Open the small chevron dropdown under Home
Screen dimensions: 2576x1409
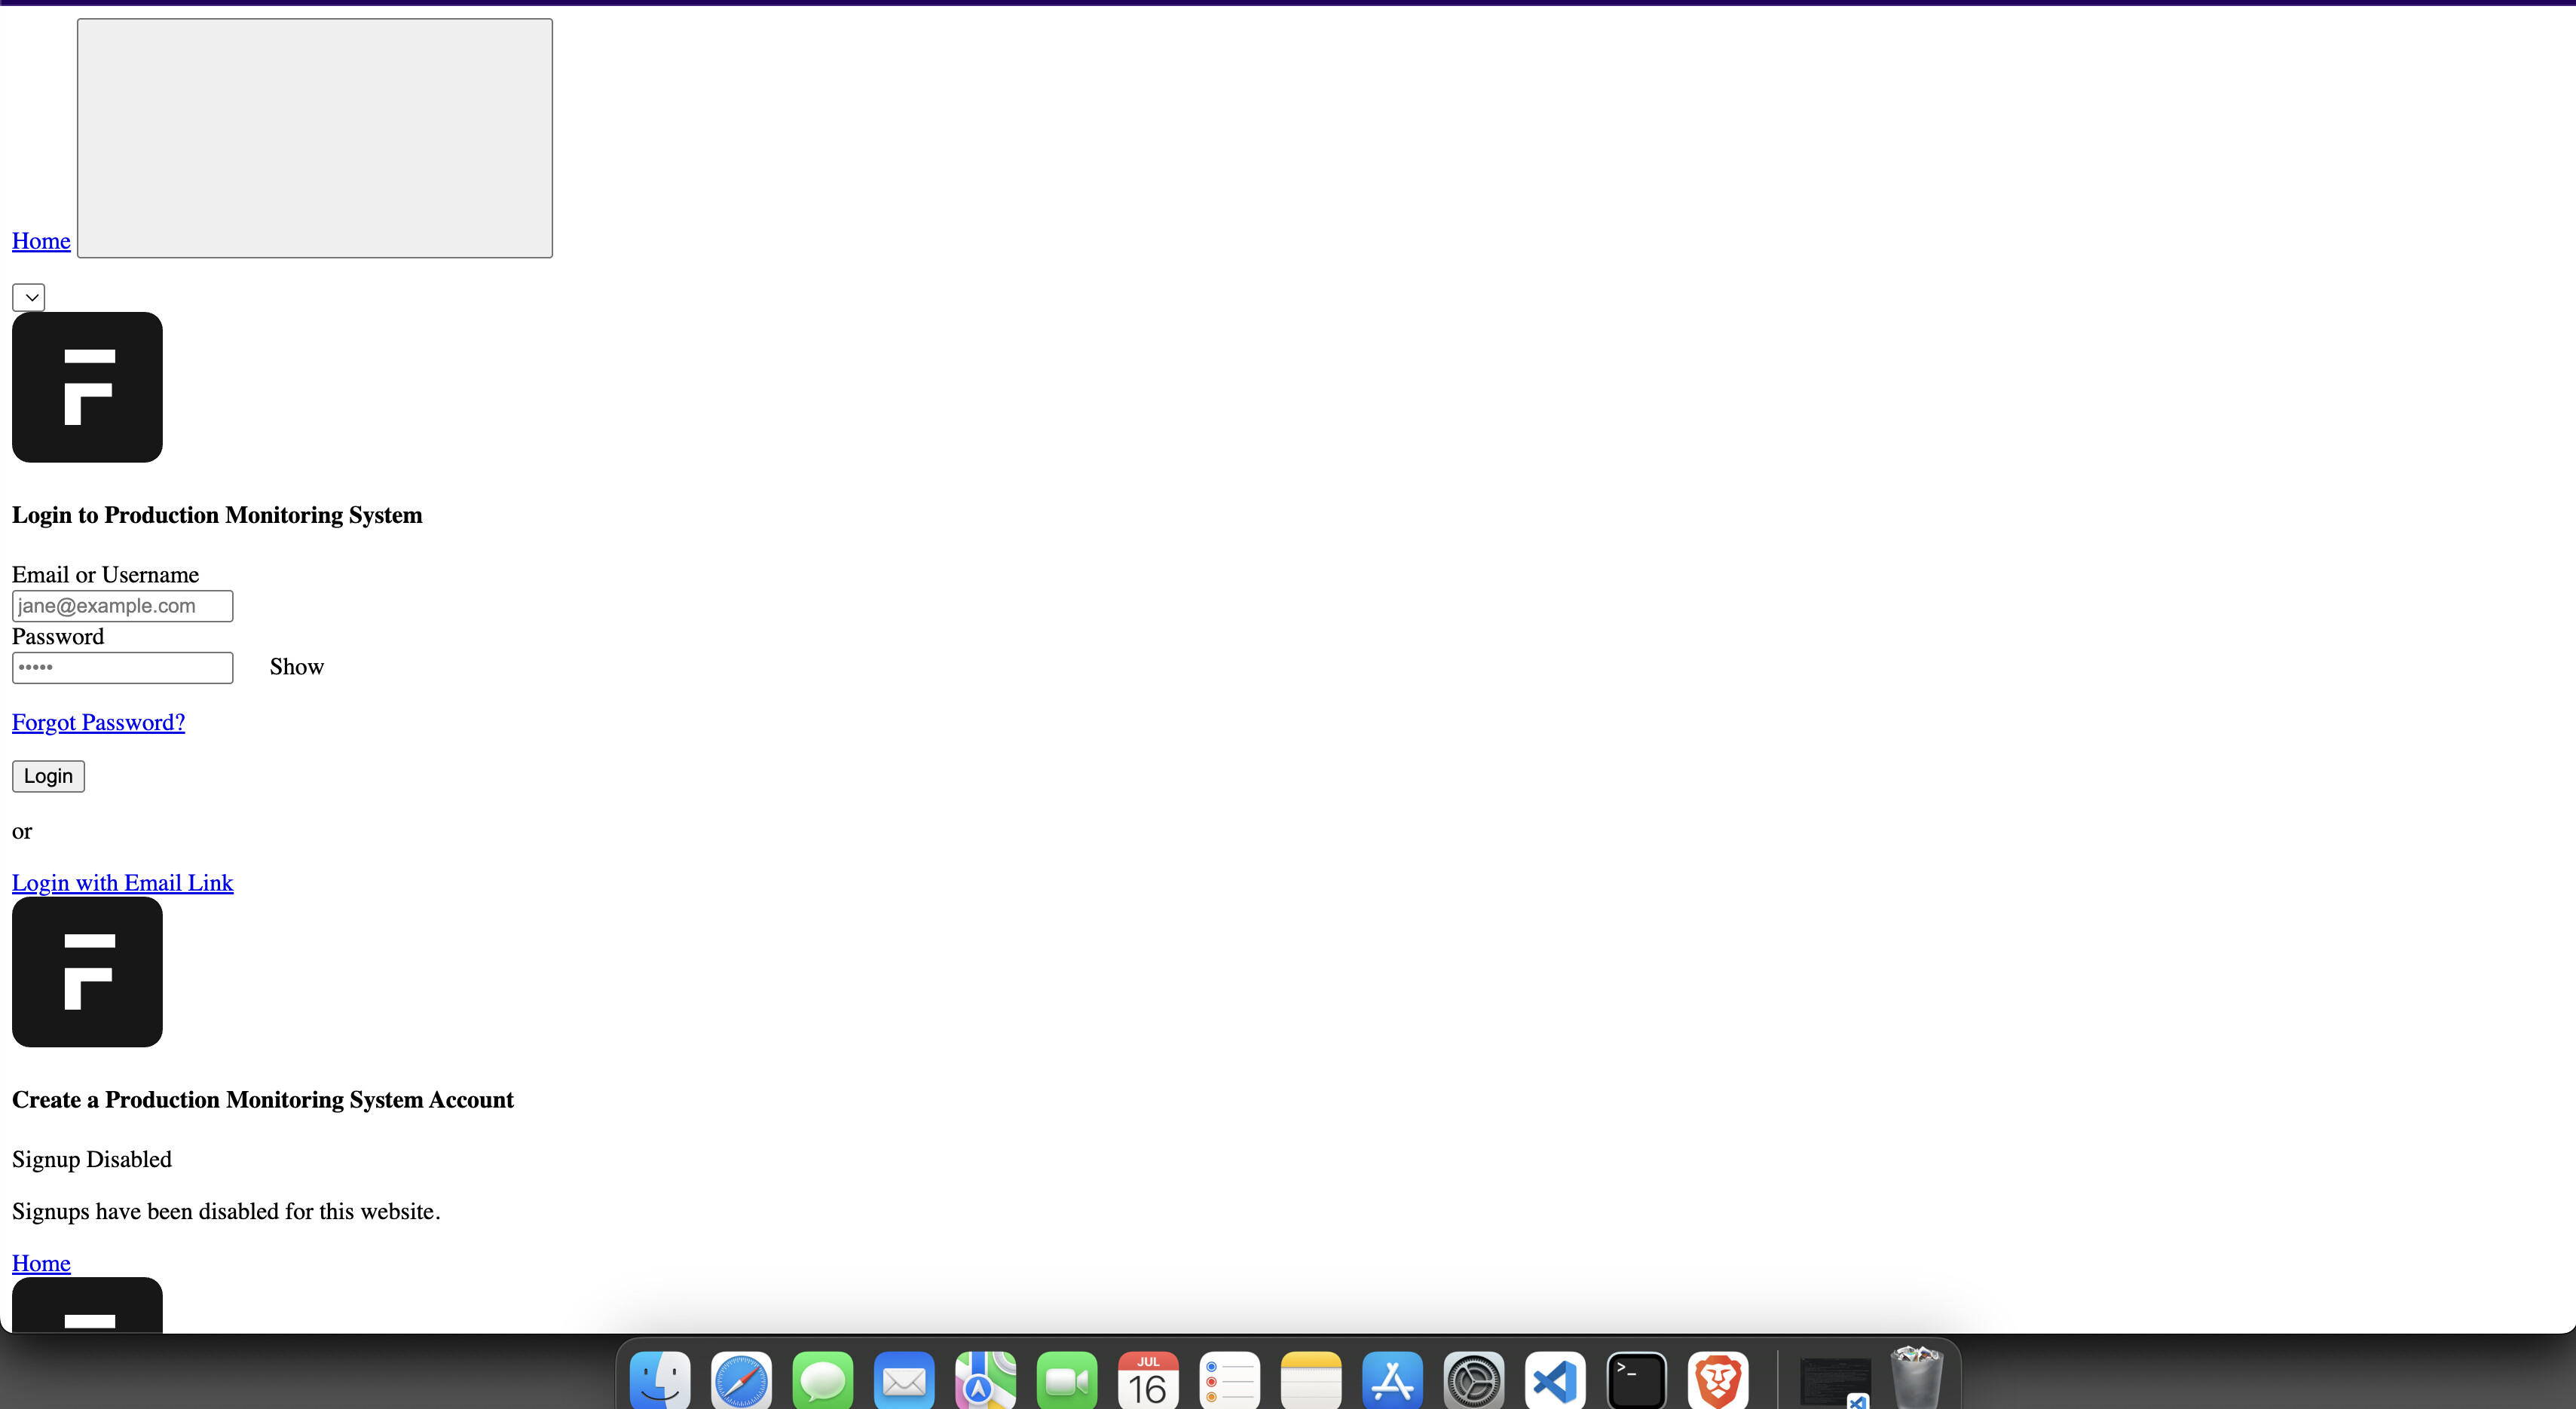click(x=29, y=297)
